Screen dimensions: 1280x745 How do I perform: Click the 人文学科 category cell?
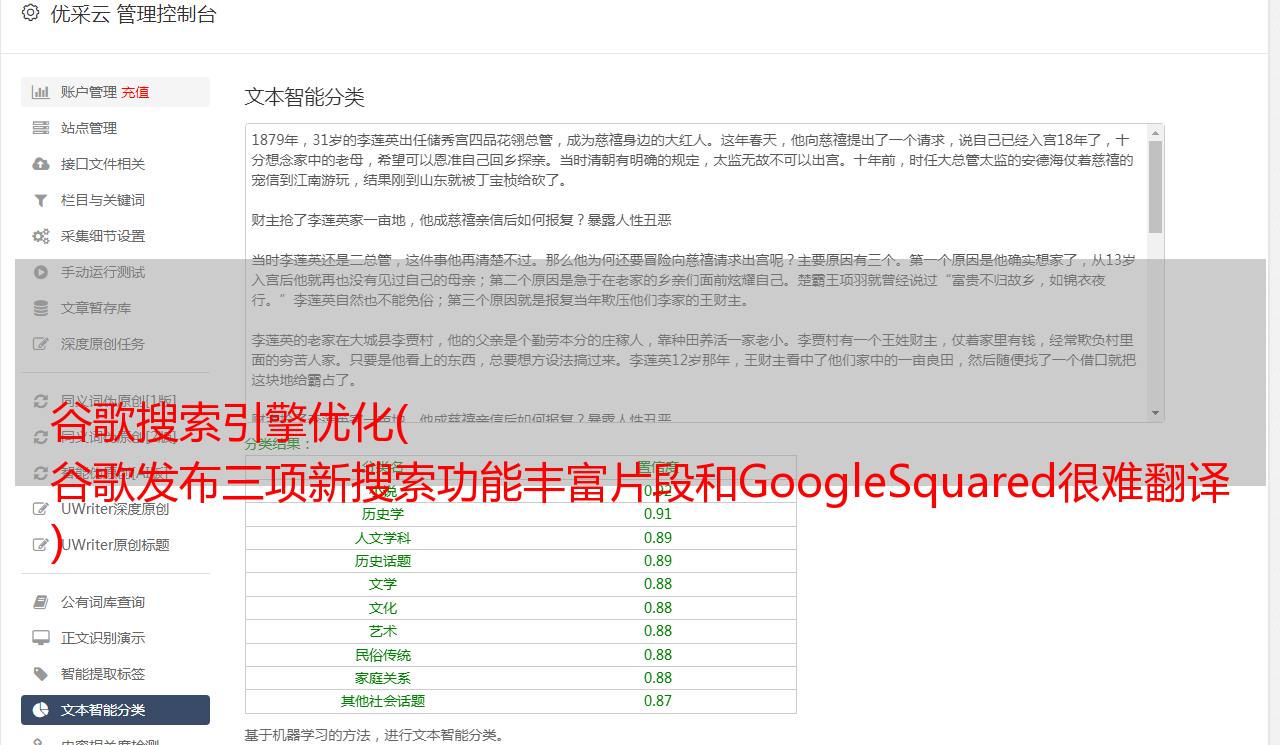pos(383,538)
